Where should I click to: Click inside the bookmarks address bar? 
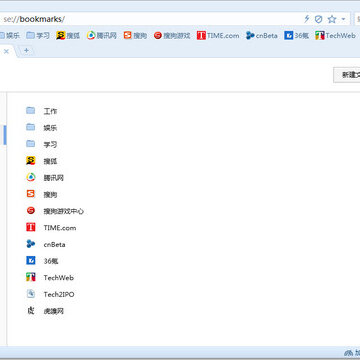(150, 19)
